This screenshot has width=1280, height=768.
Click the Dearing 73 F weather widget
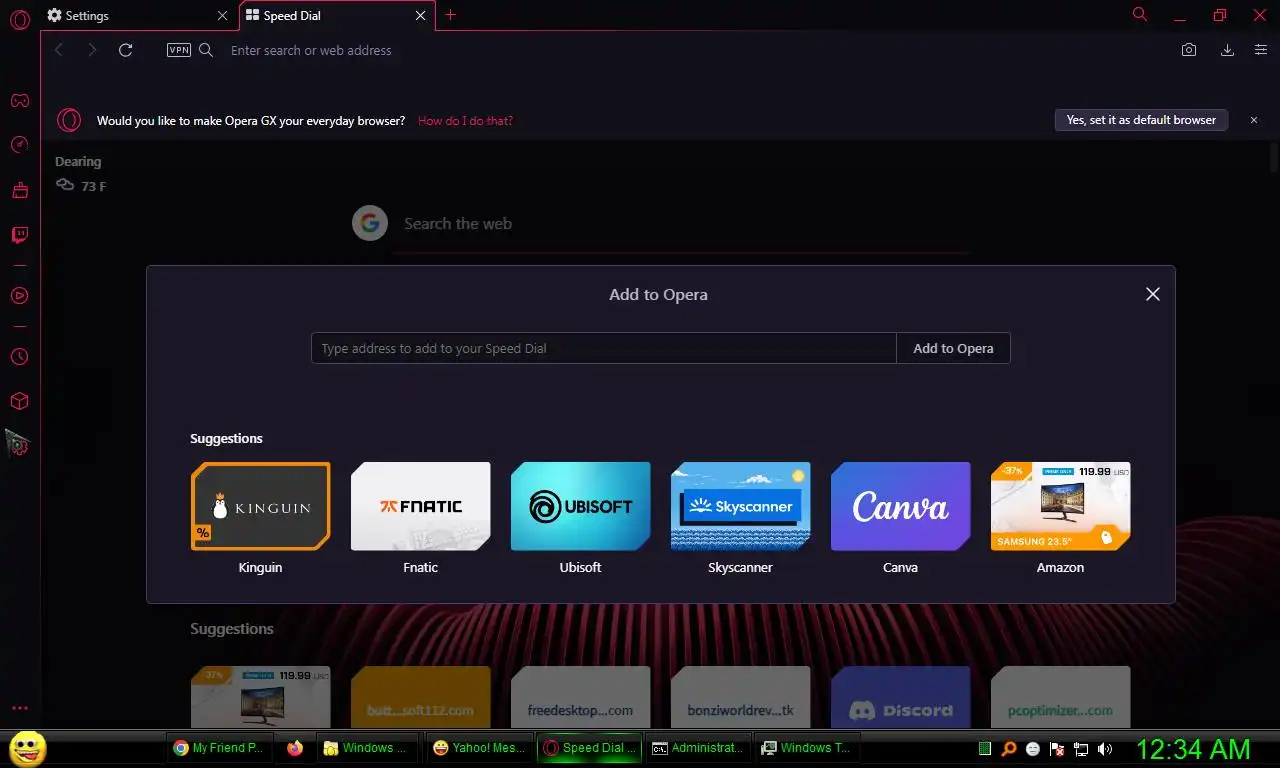coord(80,174)
